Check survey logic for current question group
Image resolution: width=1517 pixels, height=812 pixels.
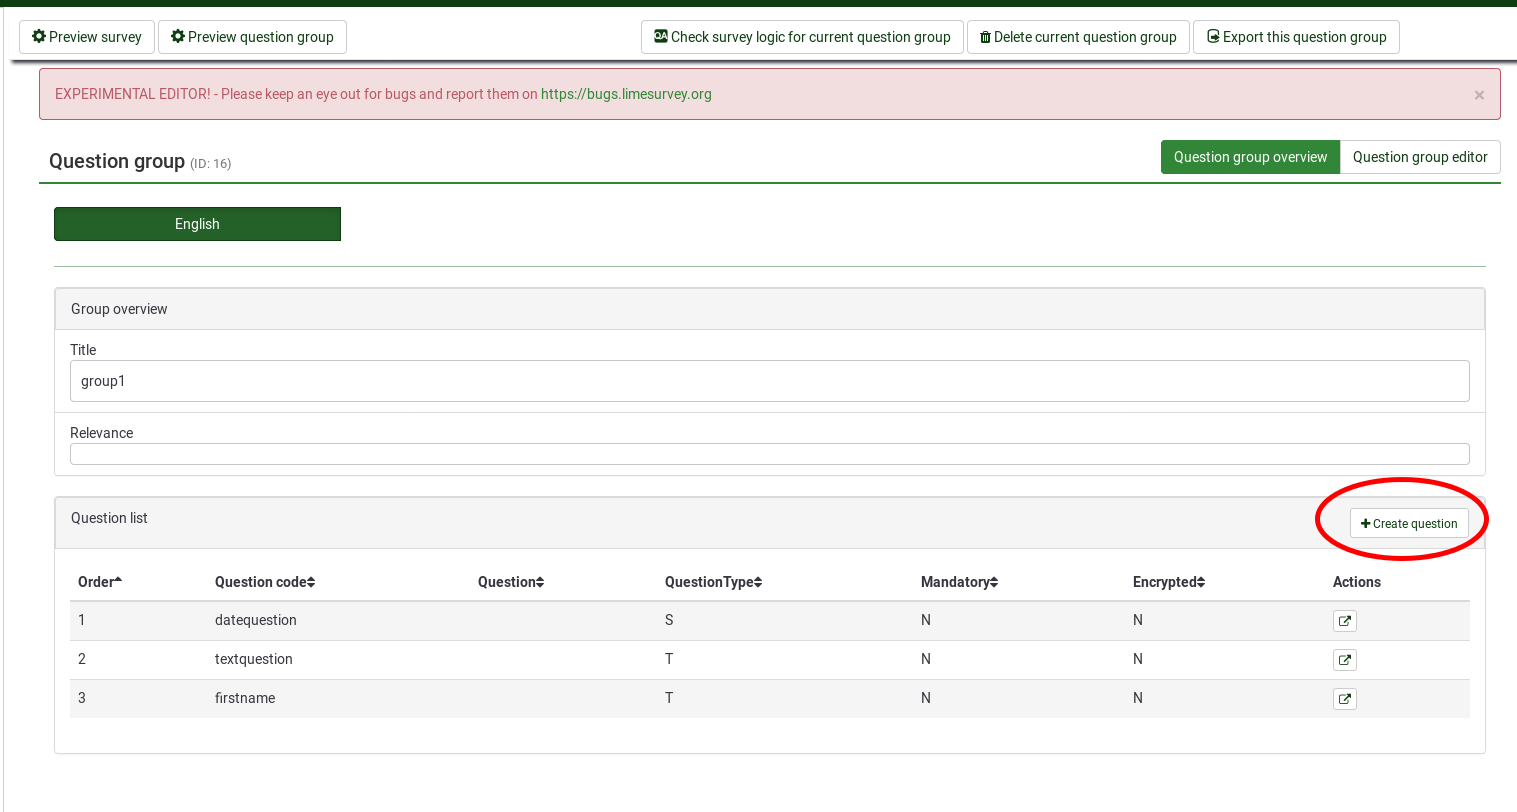[802, 37]
